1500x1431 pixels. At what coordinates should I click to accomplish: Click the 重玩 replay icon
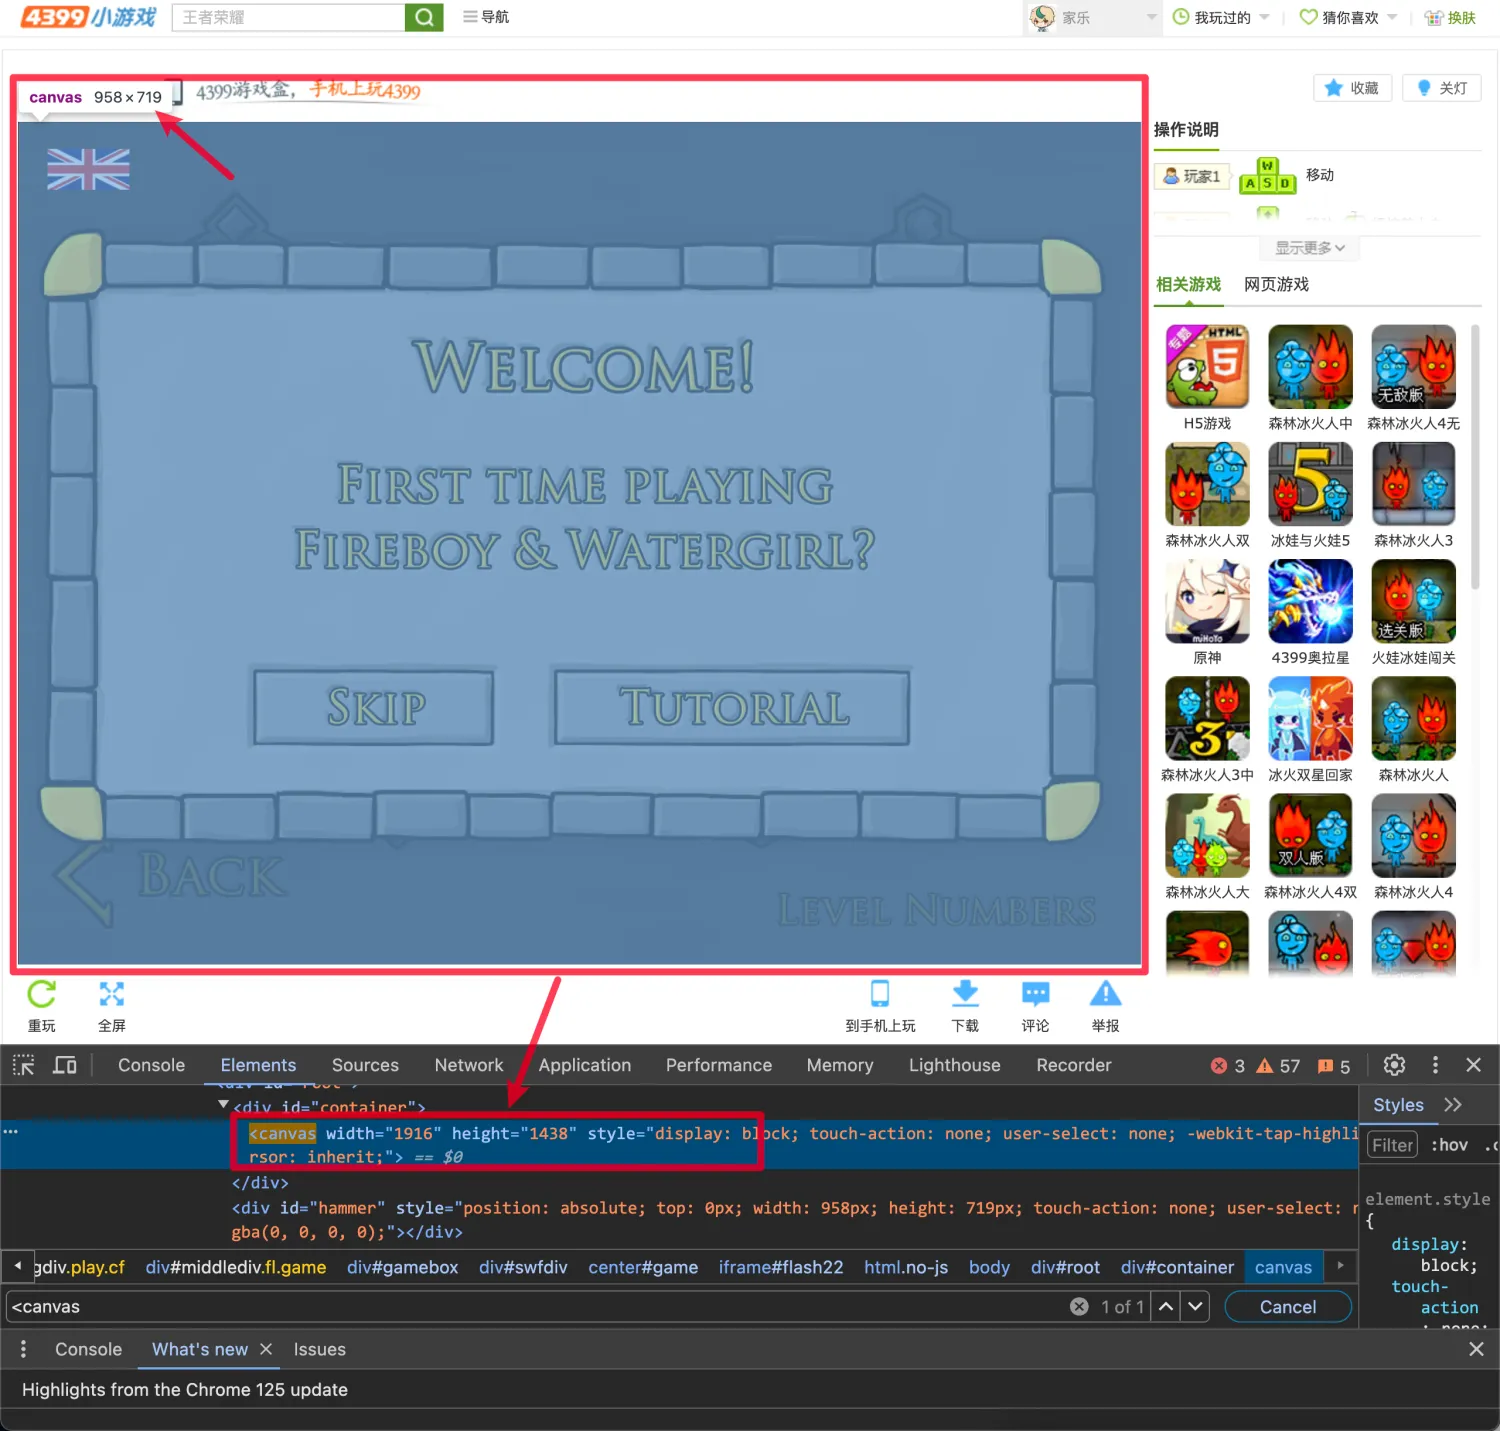click(x=41, y=994)
